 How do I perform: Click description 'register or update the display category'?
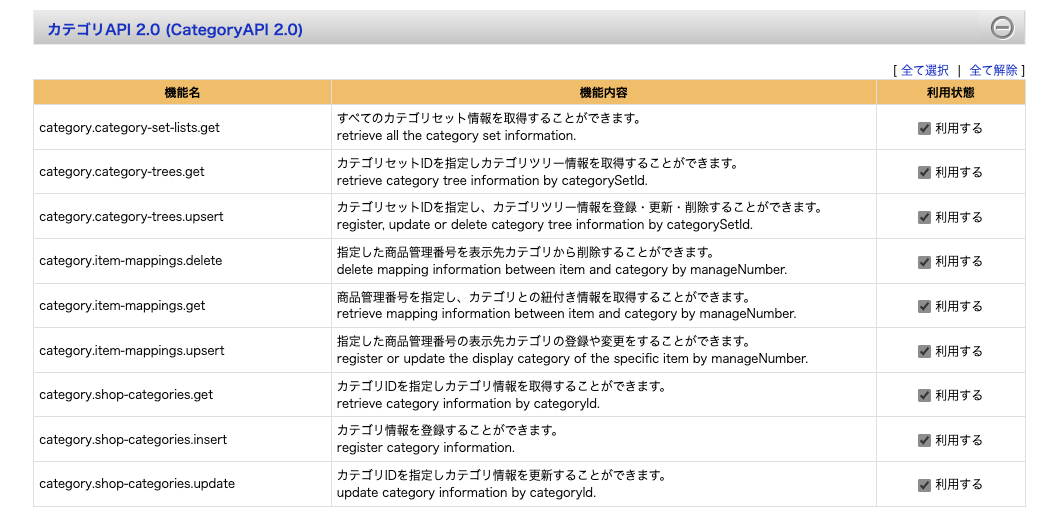point(572,358)
